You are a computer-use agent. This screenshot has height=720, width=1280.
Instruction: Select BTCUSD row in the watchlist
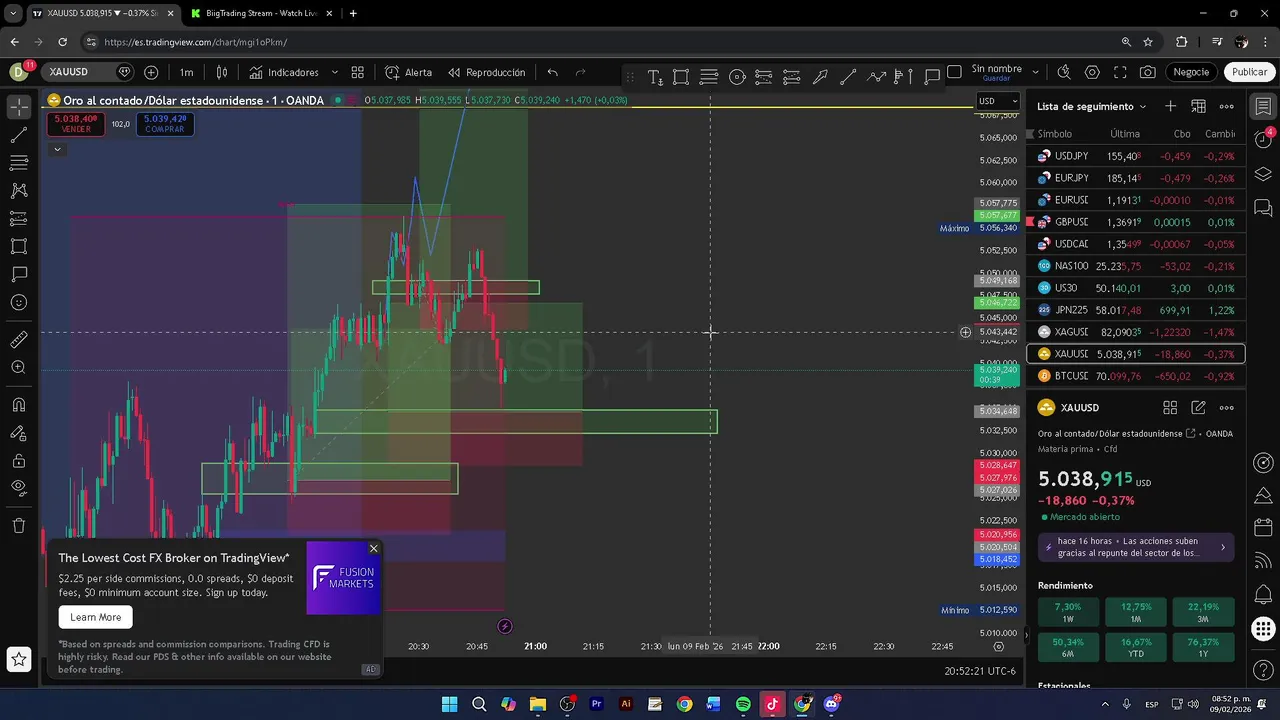click(1136, 376)
